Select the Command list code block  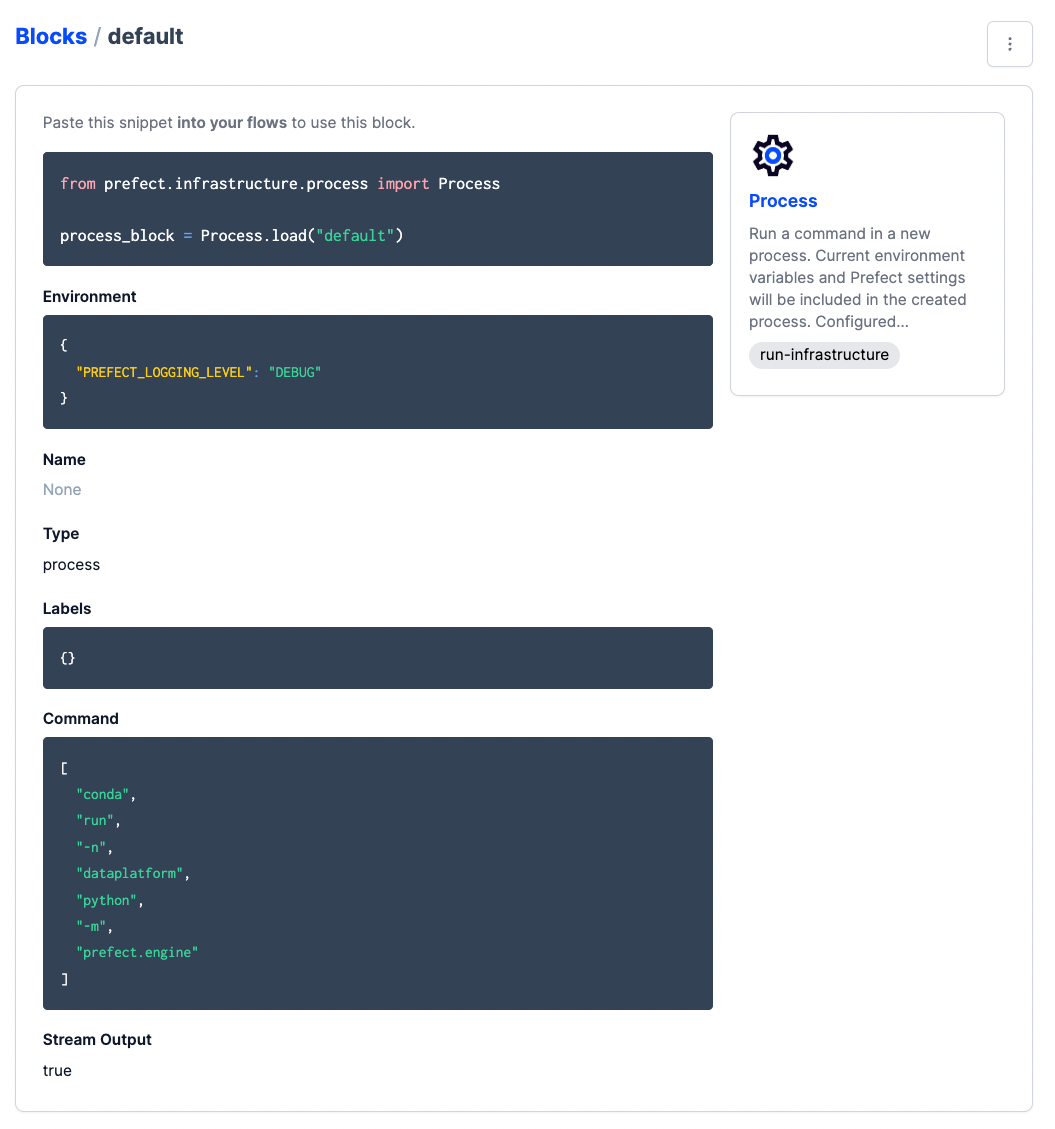pyautogui.click(x=377, y=872)
